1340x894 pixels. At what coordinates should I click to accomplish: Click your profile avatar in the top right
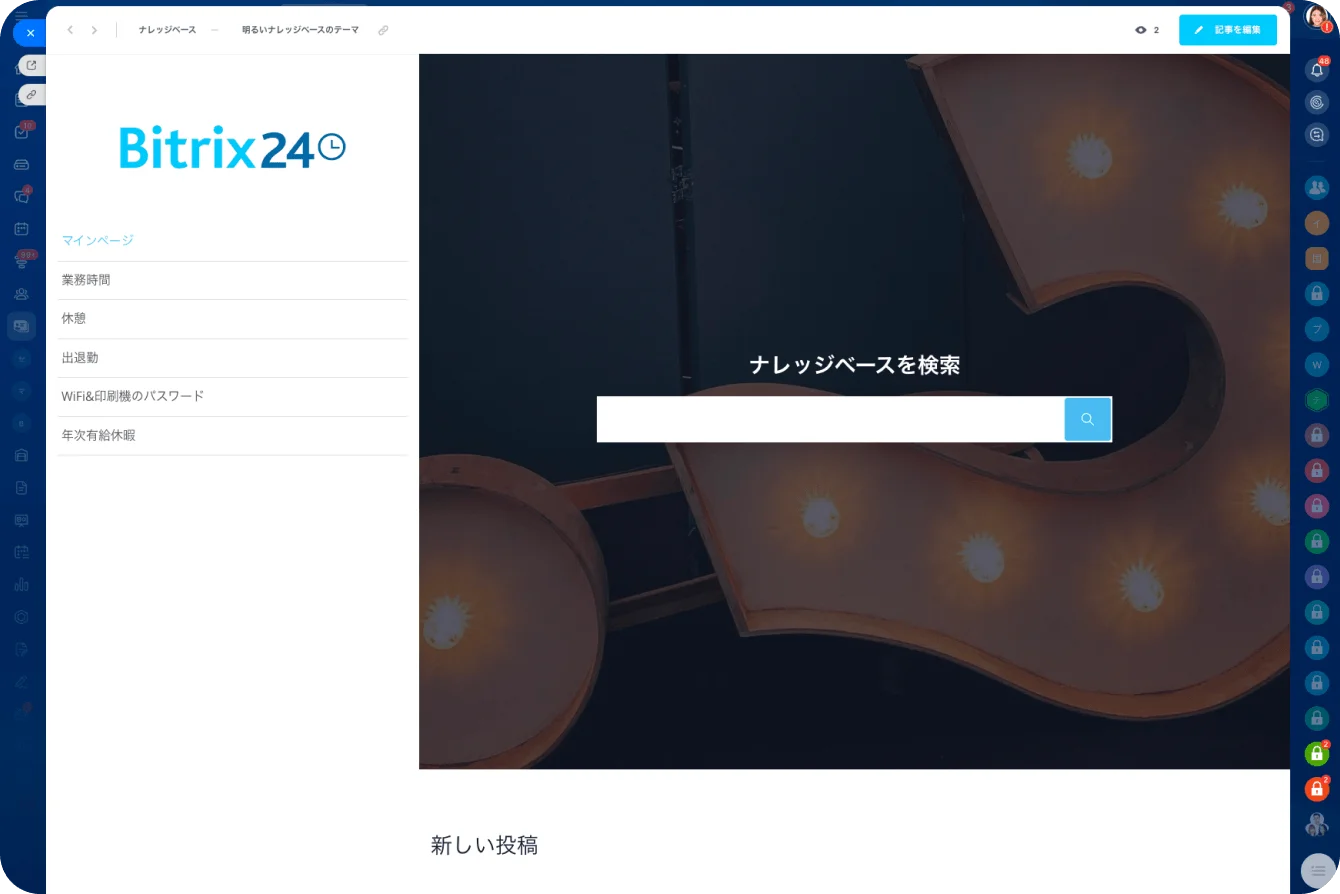pyautogui.click(x=1317, y=16)
